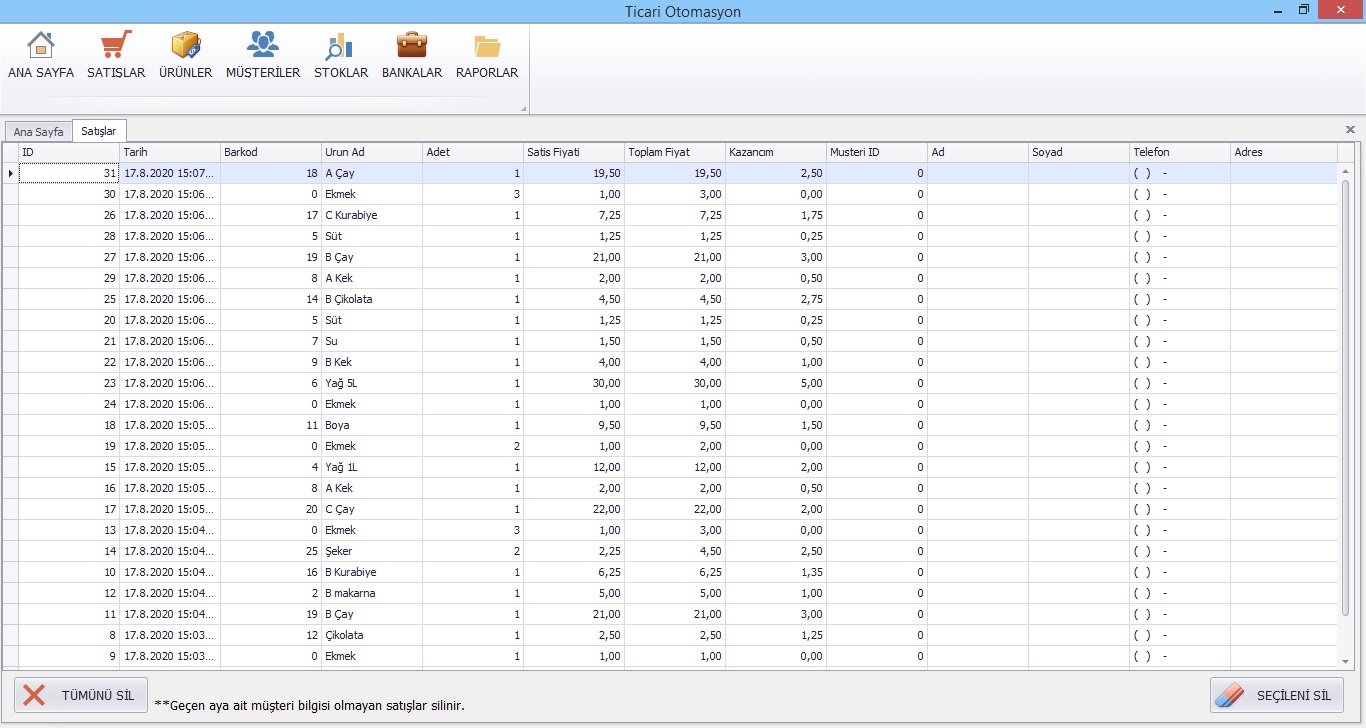Select the 'Su' product cell
This screenshot has height=728, width=1366.
coord(371,341)
